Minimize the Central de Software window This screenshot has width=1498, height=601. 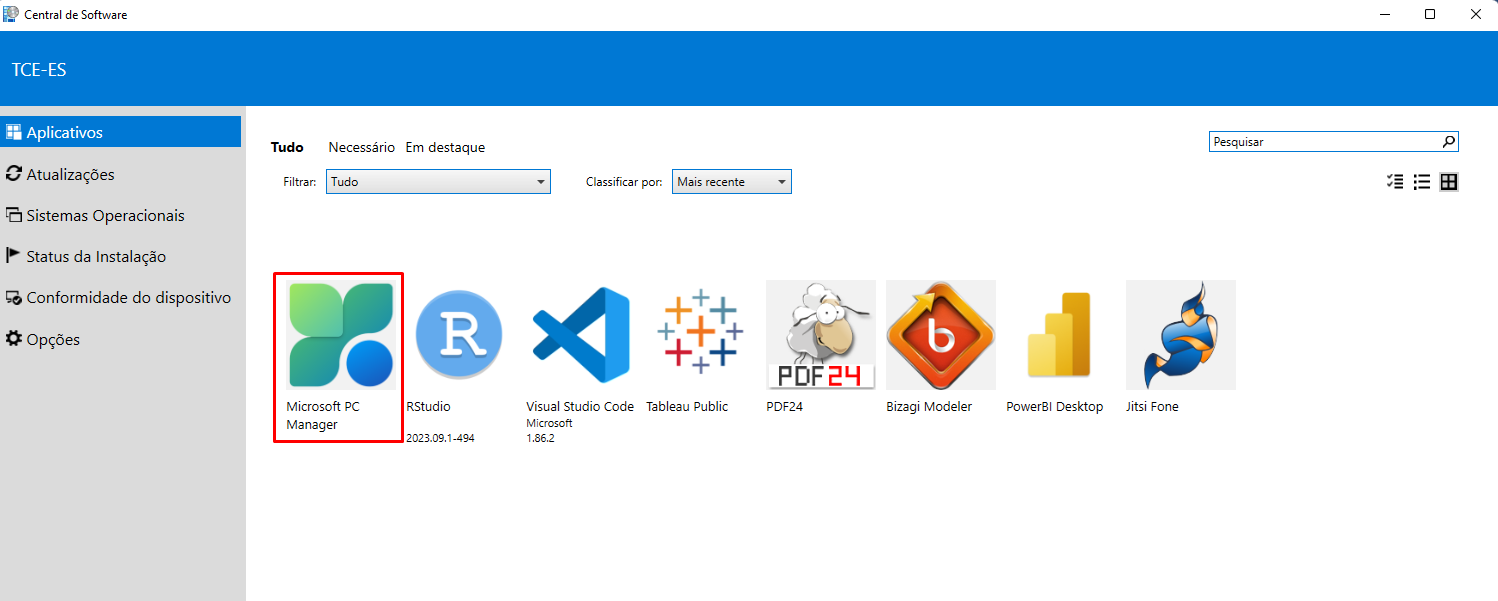[x=1384, y=15]
